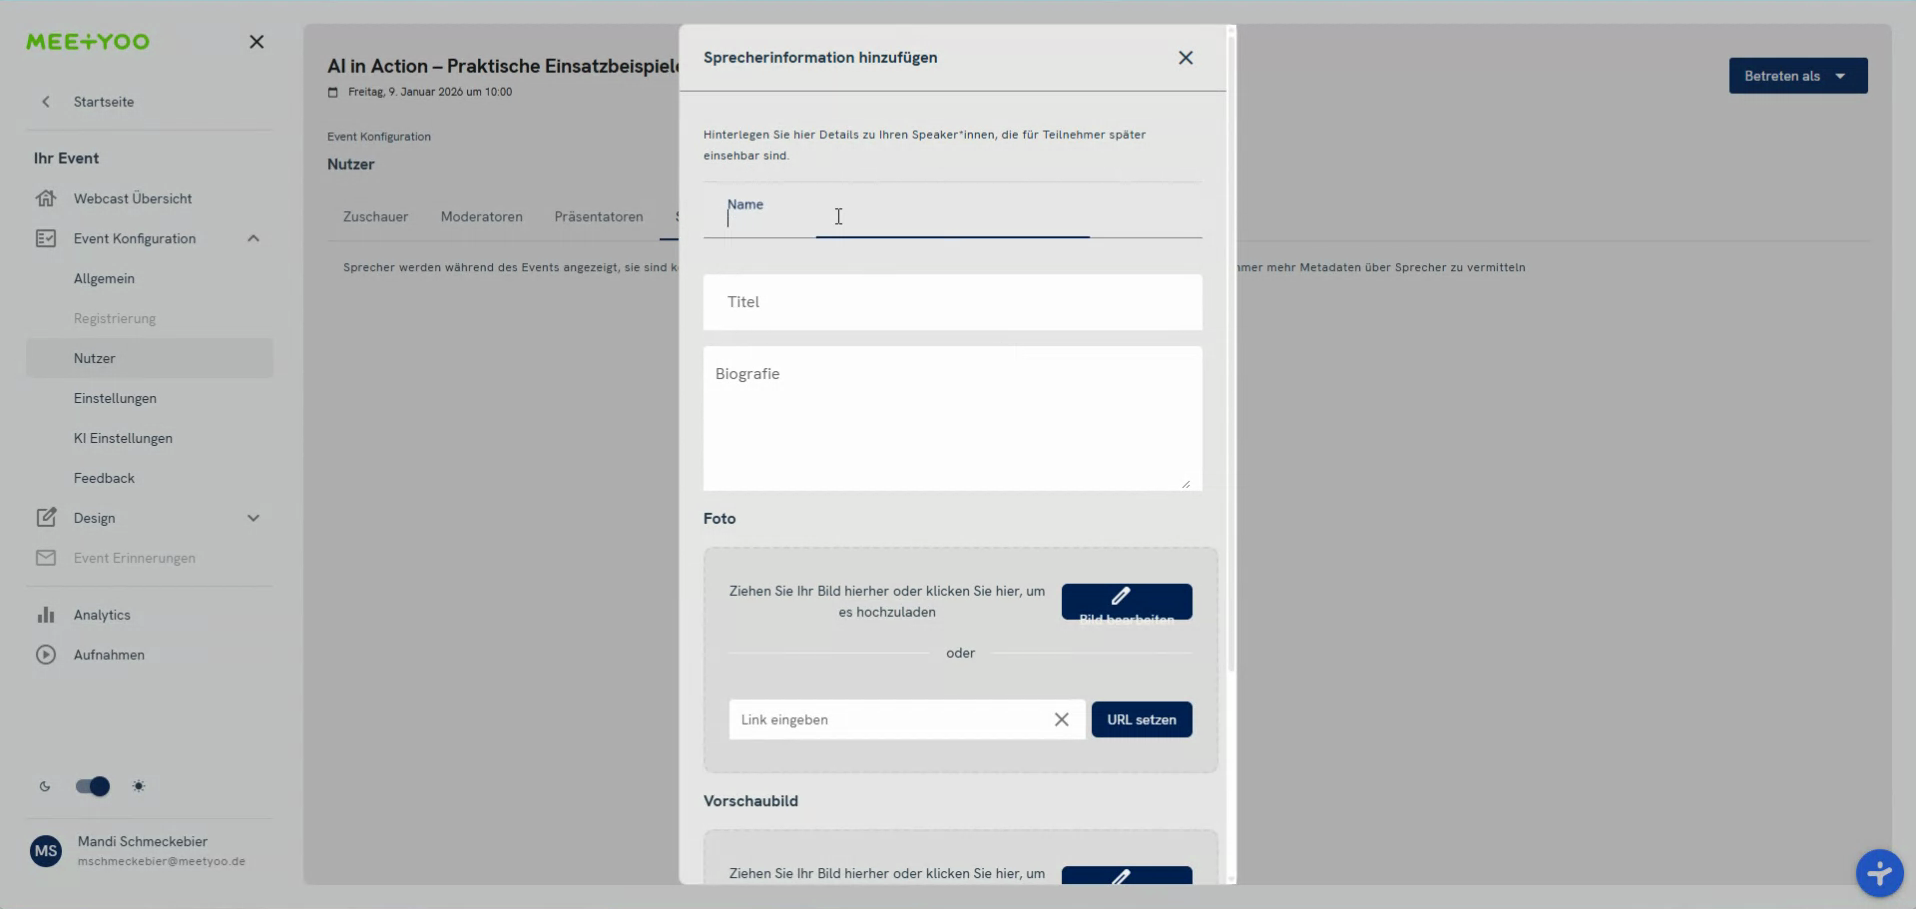Viewport: 1916px width, 909px height.
Task: Open the Zuschauer tab
Action: [375, 216]
